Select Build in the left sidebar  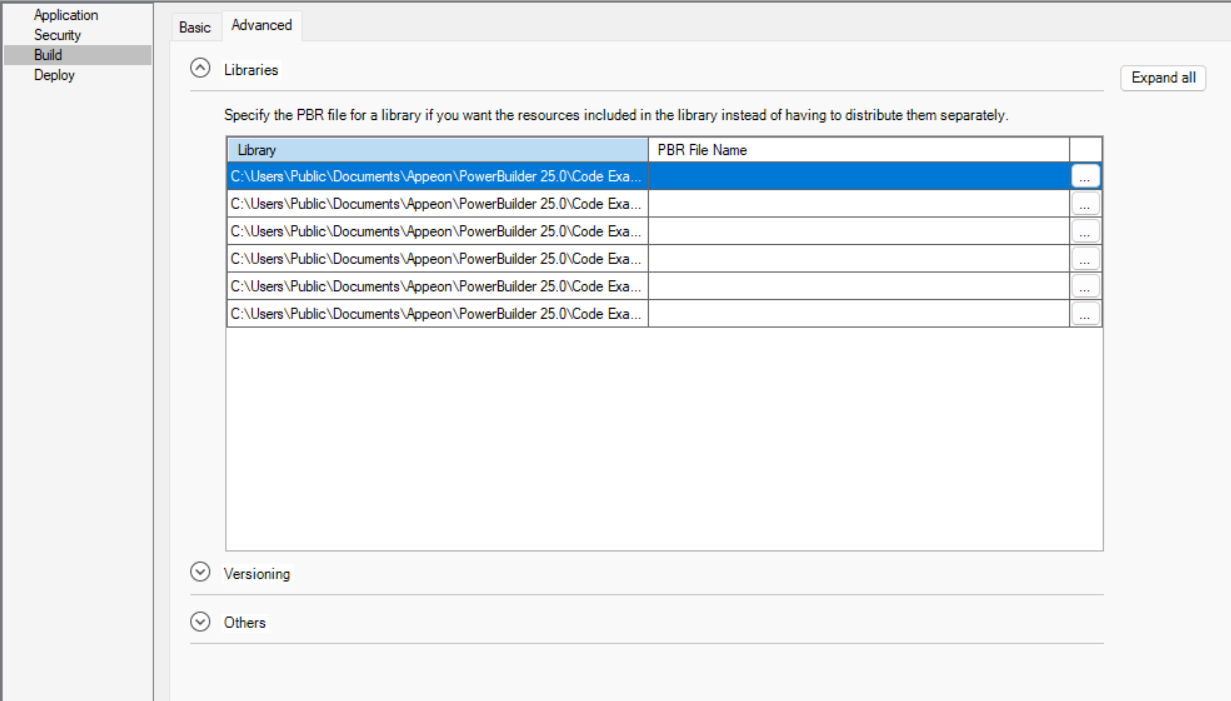click(48, 55)
